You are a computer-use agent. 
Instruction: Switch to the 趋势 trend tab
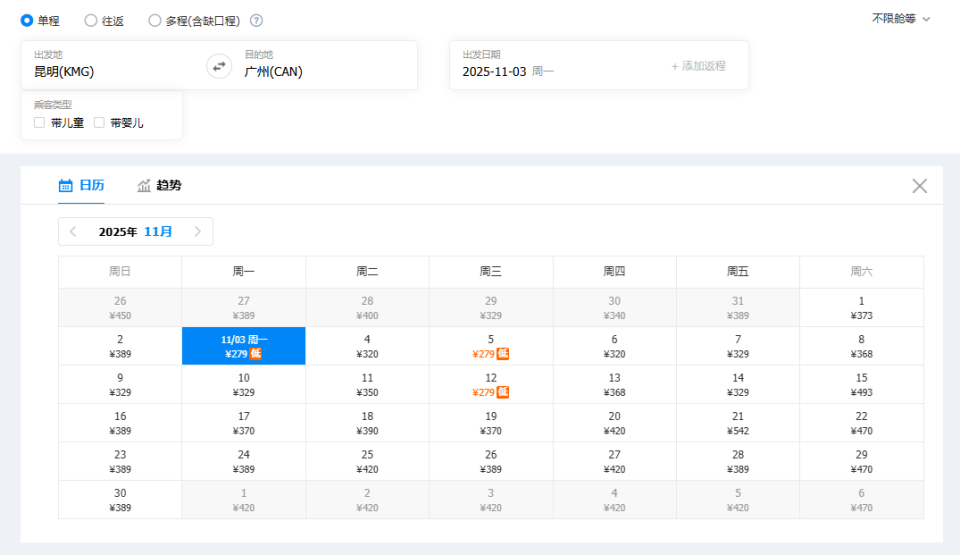pyautogui.click(x=159, y=185)
